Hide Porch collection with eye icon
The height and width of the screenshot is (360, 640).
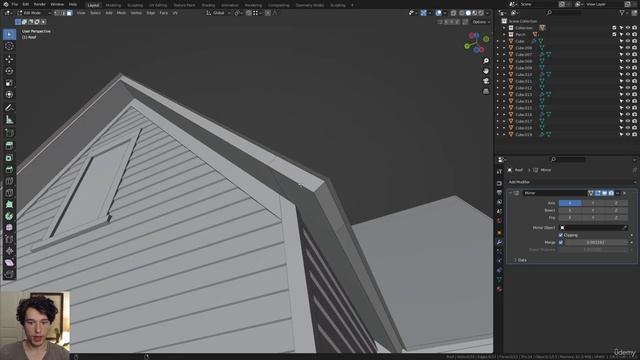[x=628, y=35]
